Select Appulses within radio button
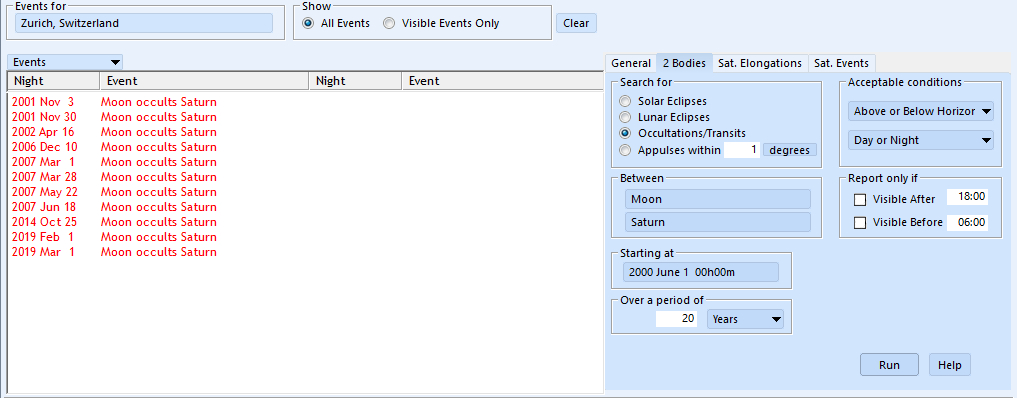 [x=625, y=150]
